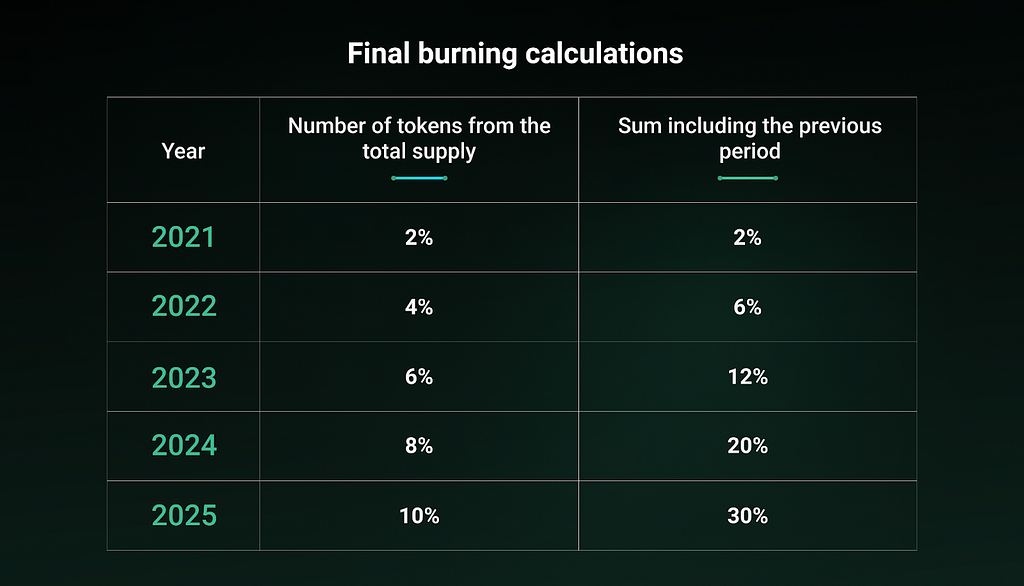Click the 30% sum value for 2025
The image size is (1024, 586).
pyautogui.click(x=748, y=516)
